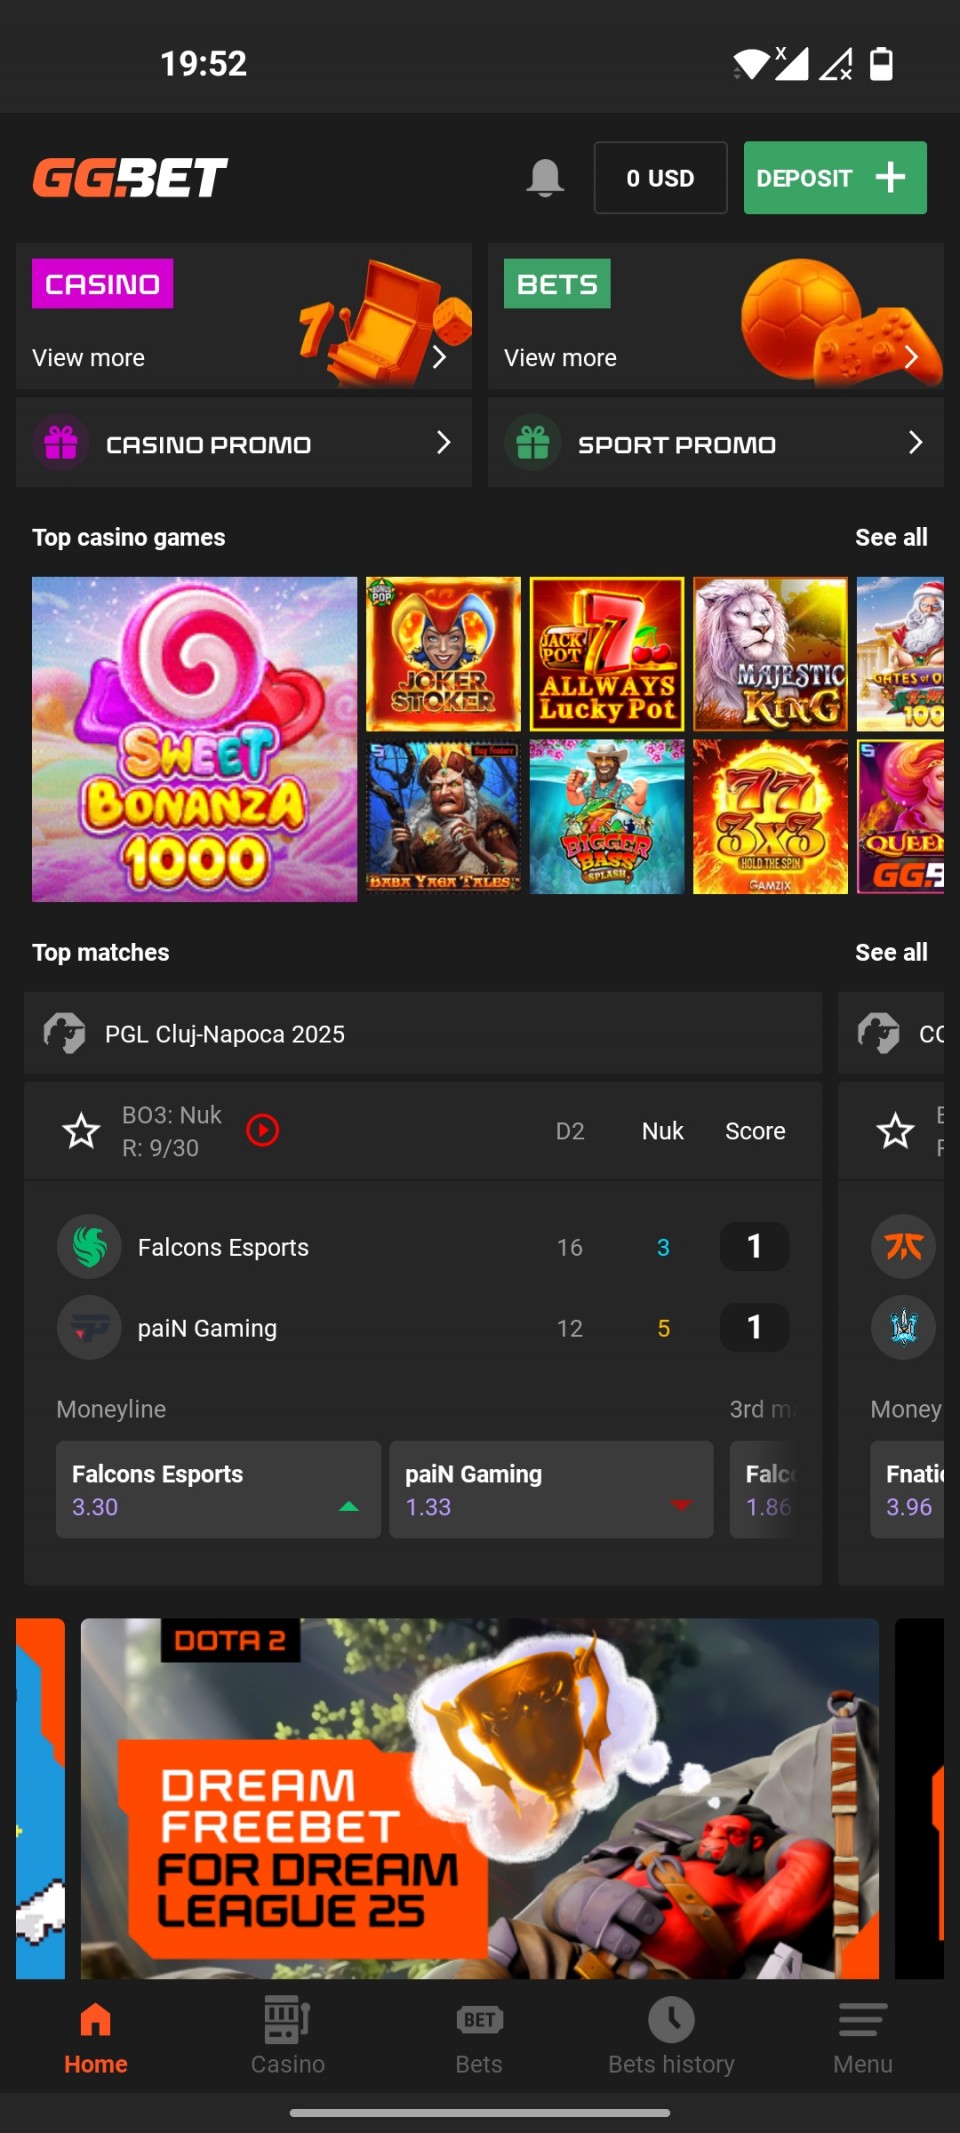Viewport: 960px width, 2133px height.
Task: Select the Falcons Esports team logo
Action: coord(89,1246)
